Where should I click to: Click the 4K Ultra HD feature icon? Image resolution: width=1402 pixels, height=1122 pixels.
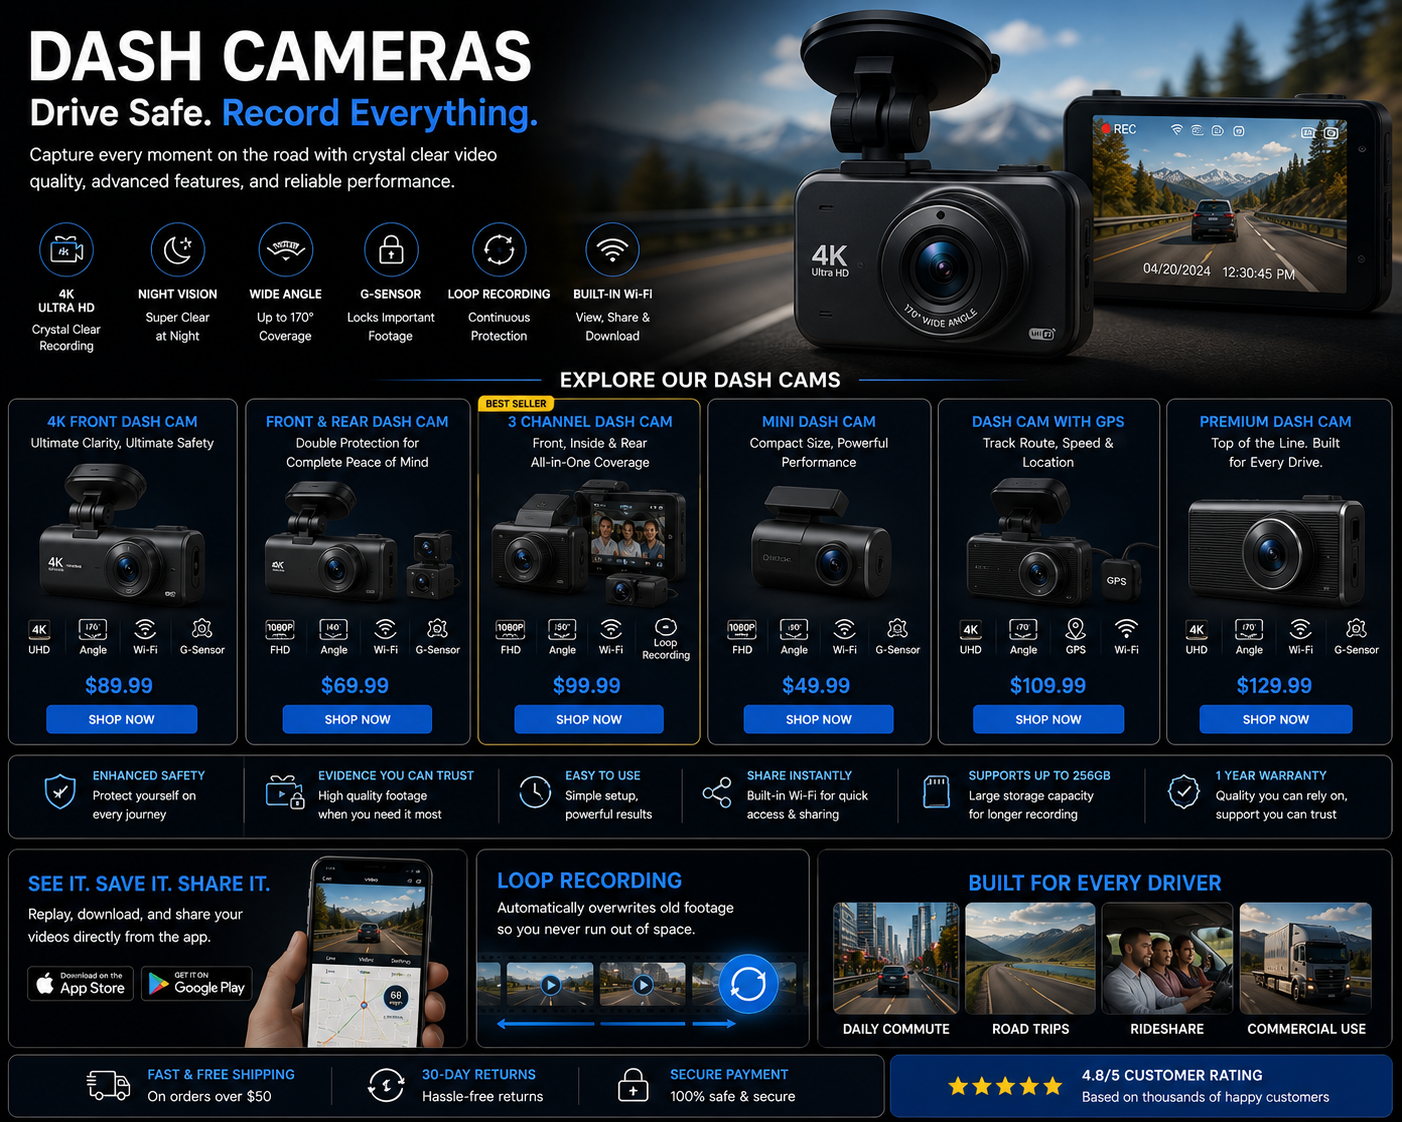tap(66, 250)
